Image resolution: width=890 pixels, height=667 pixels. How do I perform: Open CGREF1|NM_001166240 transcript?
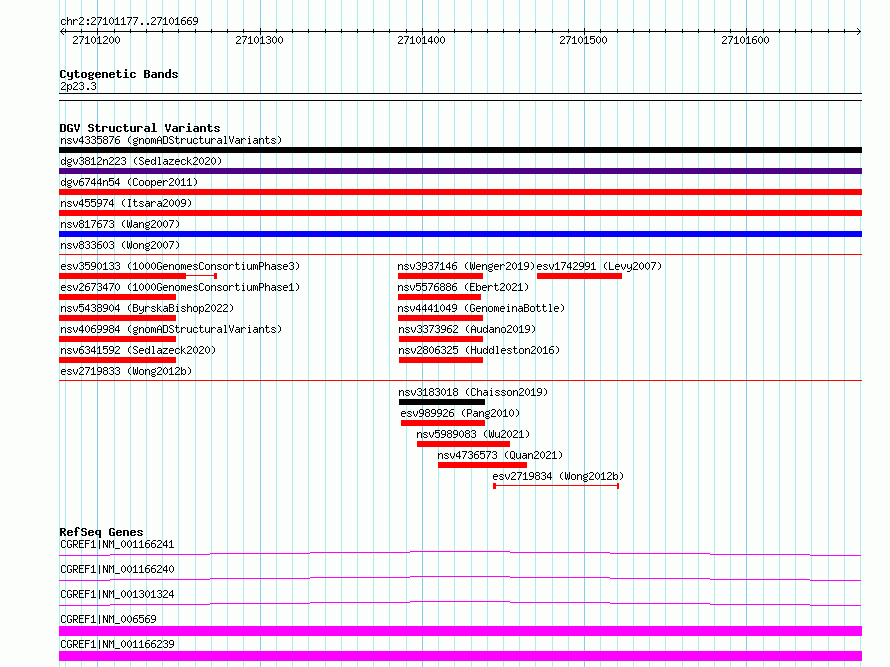(117, 569)
